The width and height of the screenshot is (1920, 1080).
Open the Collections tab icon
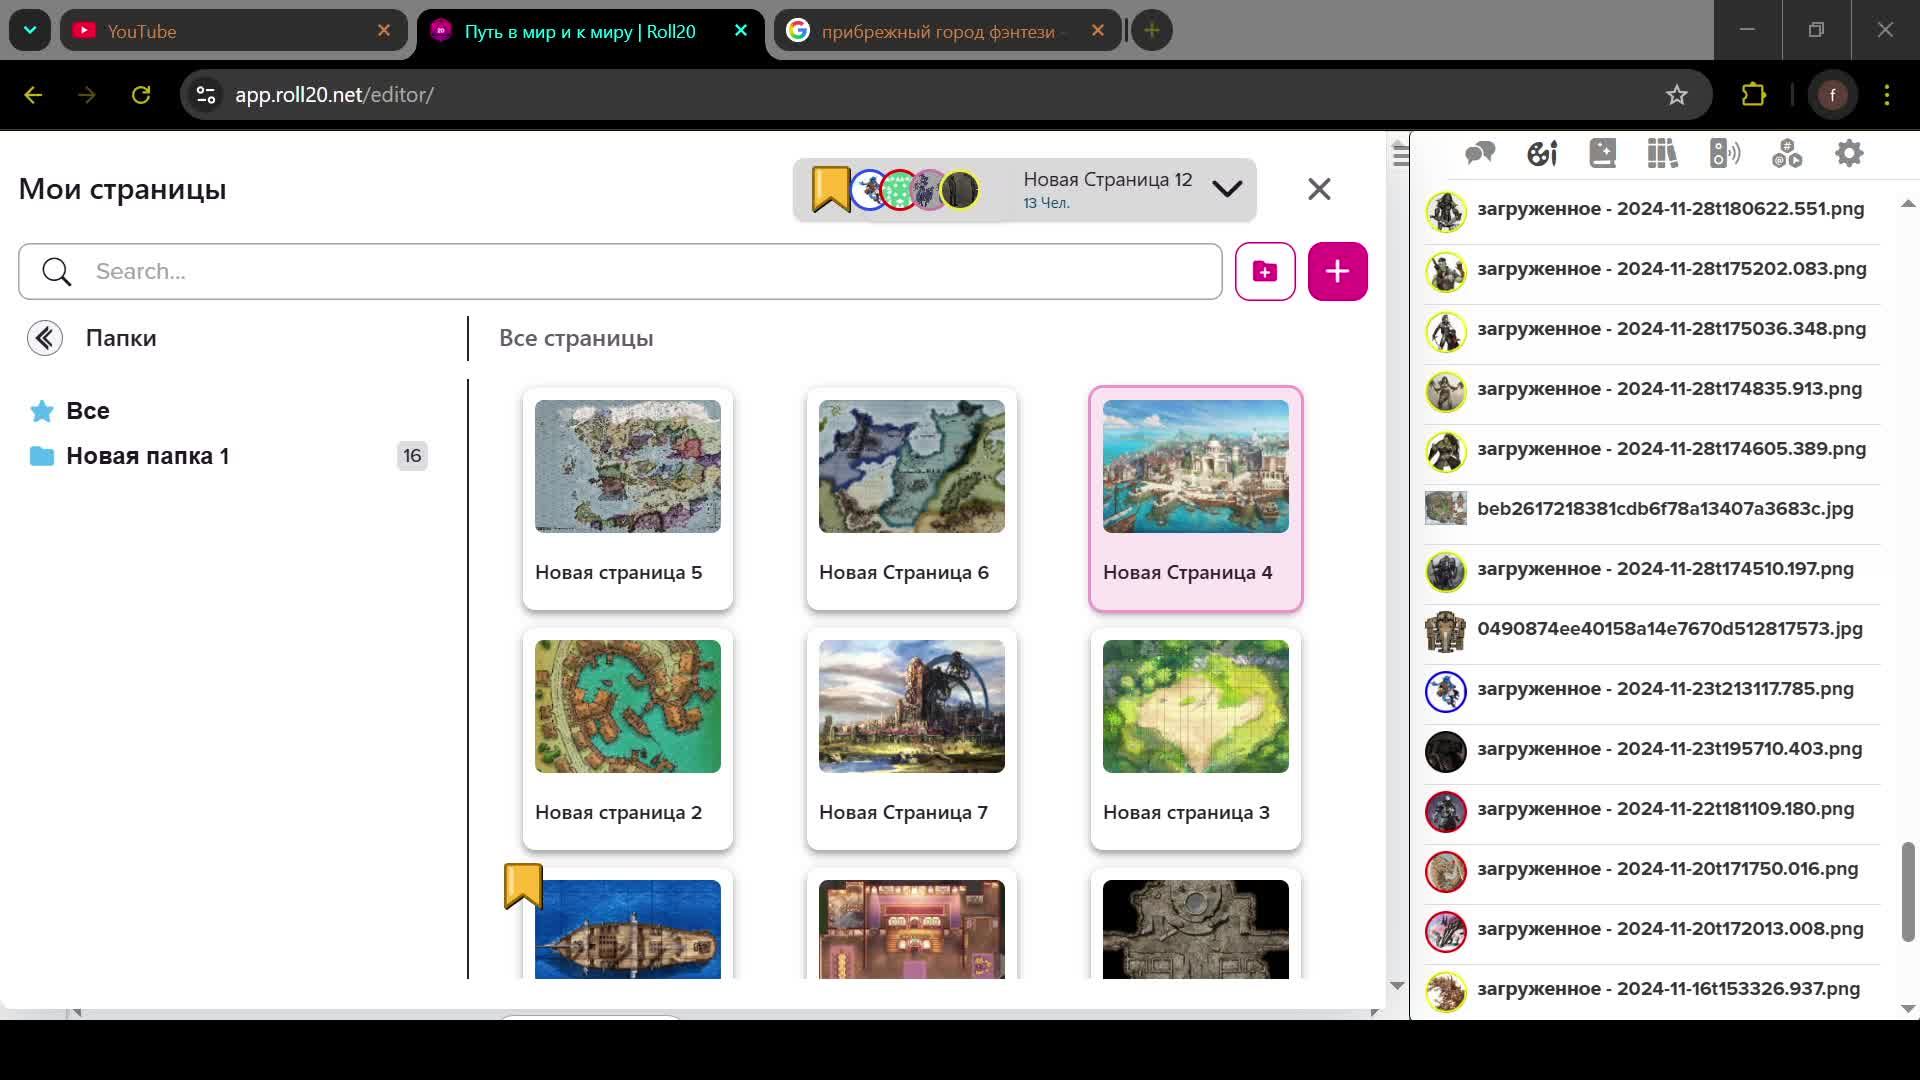1787,153
